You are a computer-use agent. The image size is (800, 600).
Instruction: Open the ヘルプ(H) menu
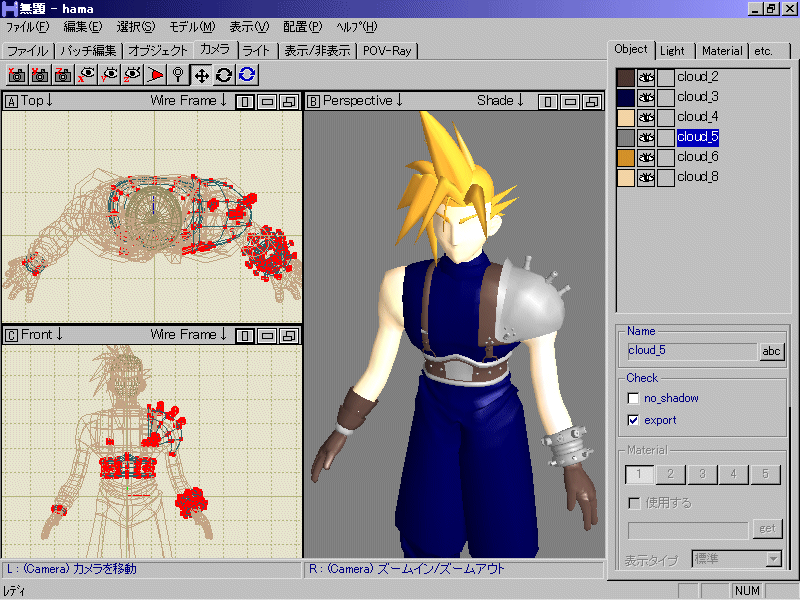(x=357, y=27)
